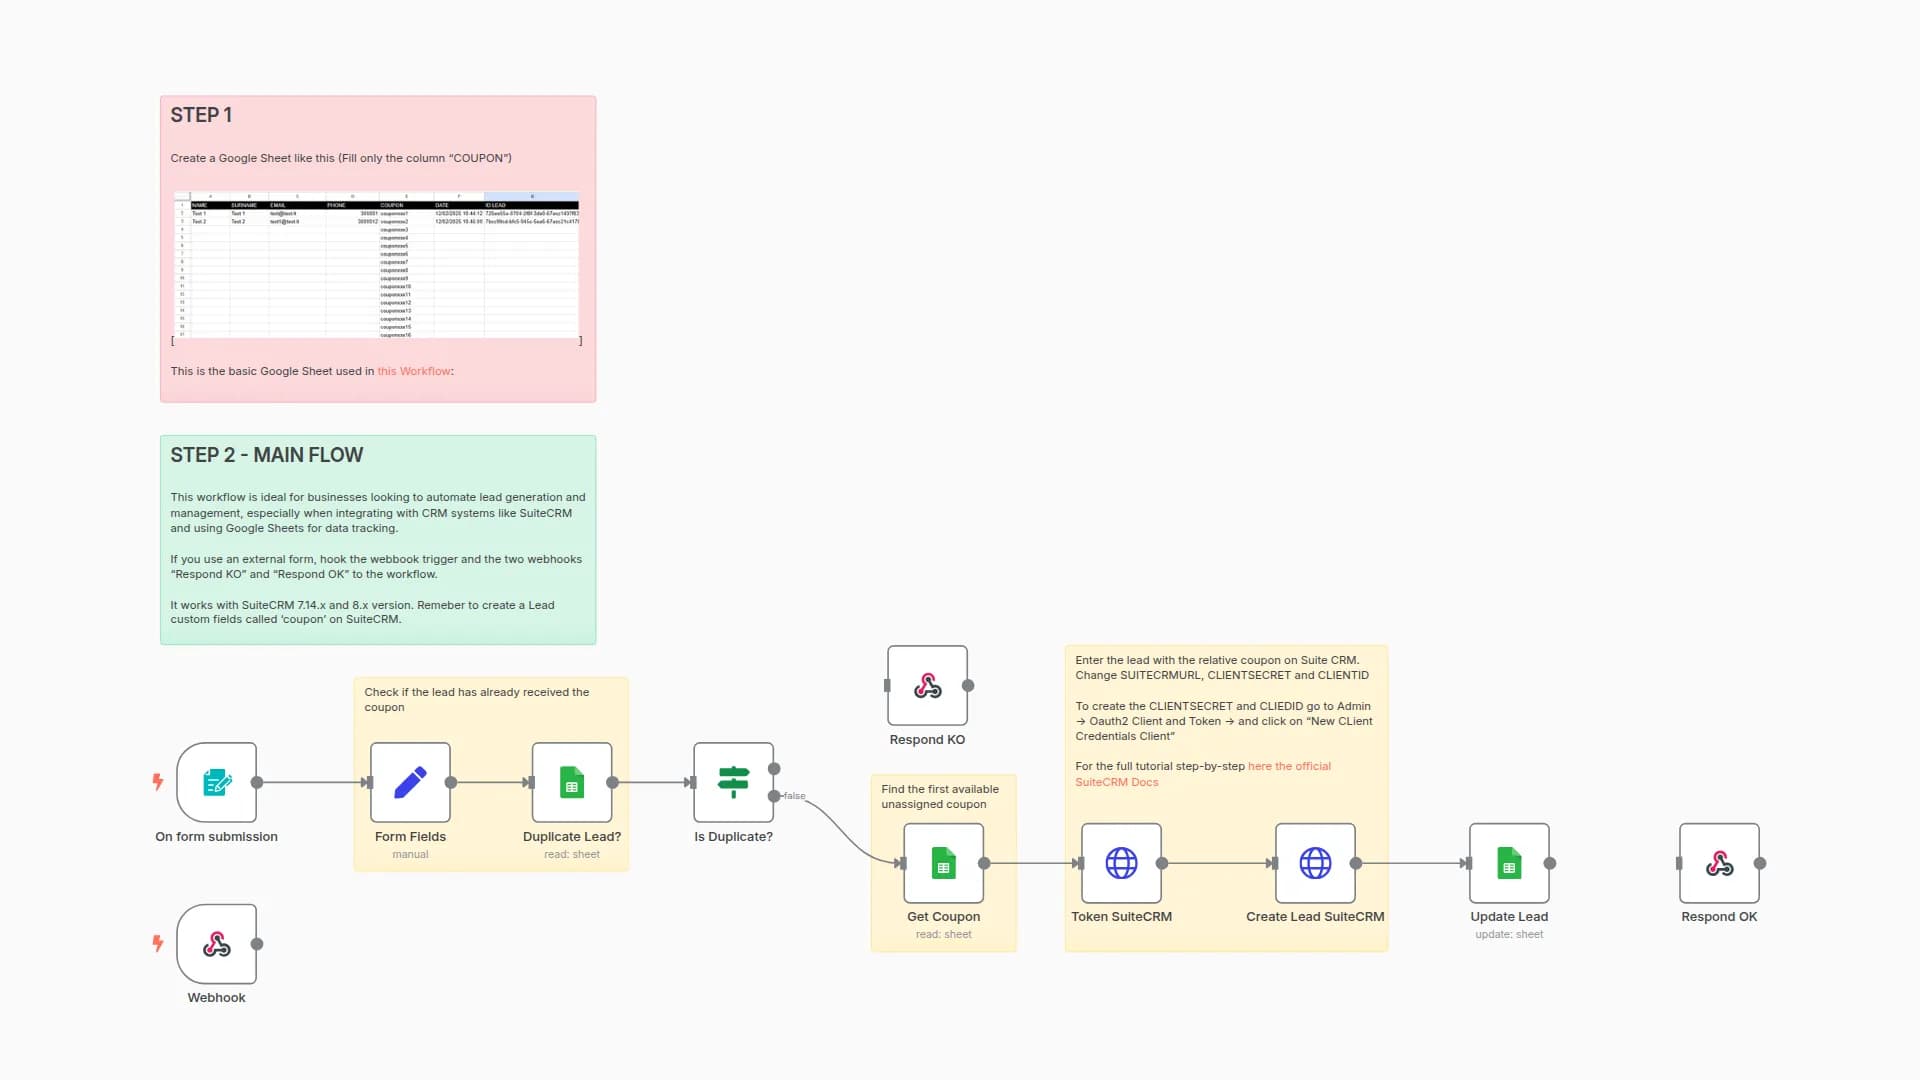This screenshot has width=1920, height=1080.
Task: Click the 'Form Fields' node label
Action: 410,837
